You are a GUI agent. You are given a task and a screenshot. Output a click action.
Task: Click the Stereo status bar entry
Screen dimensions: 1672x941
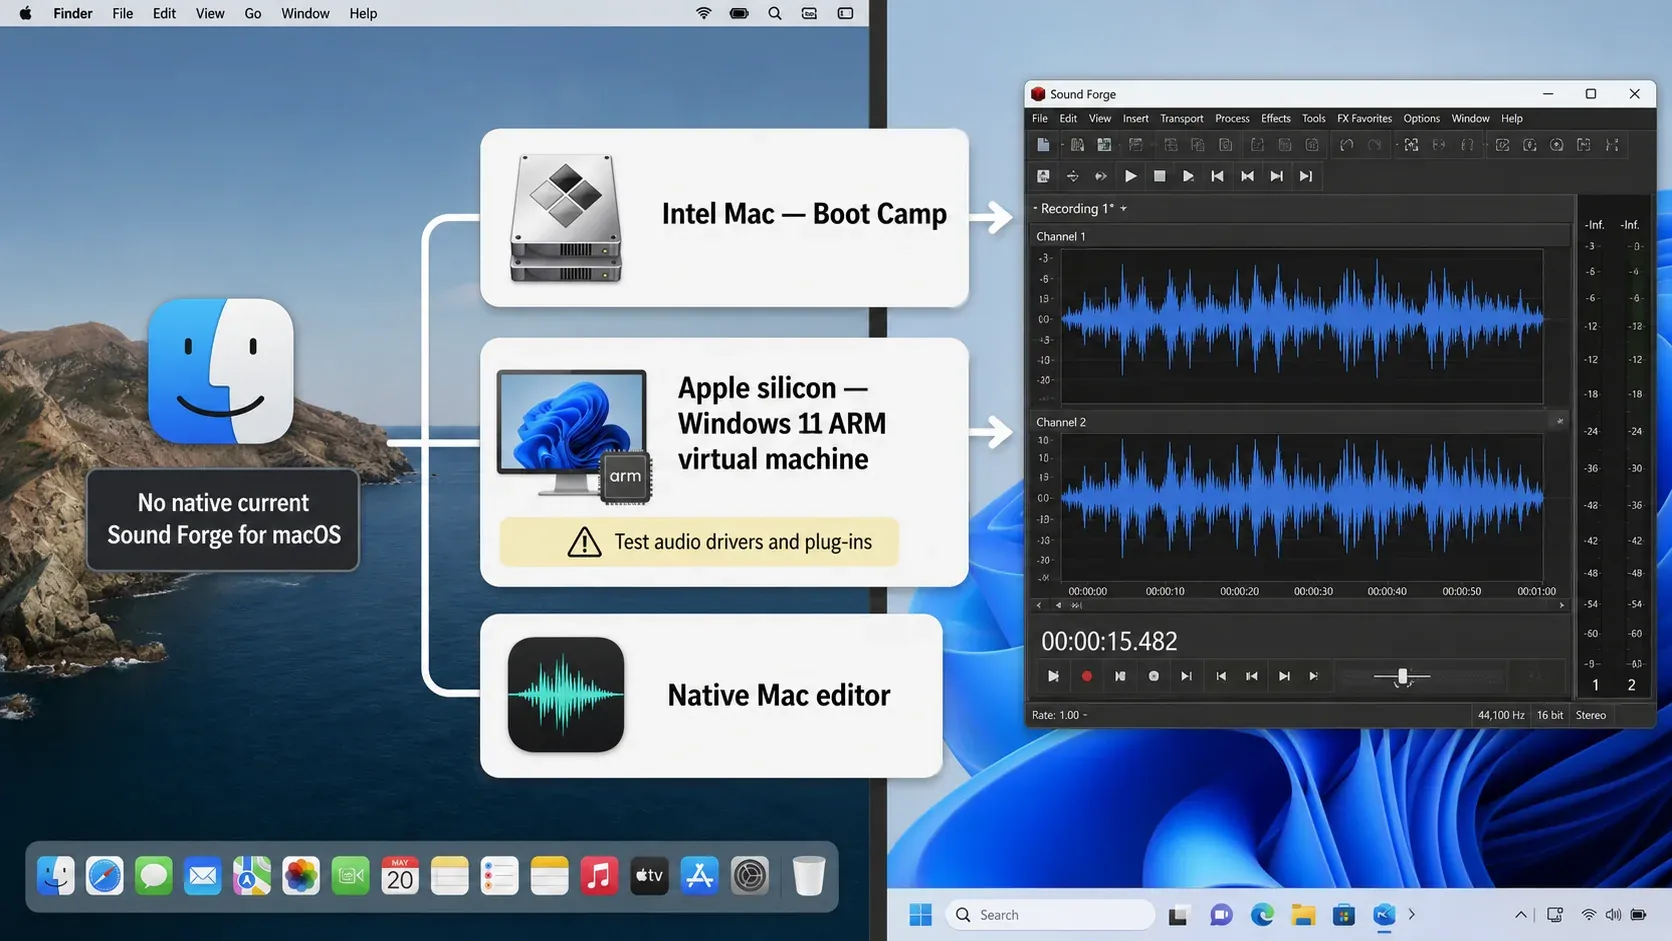click(x=1591, y=715)
